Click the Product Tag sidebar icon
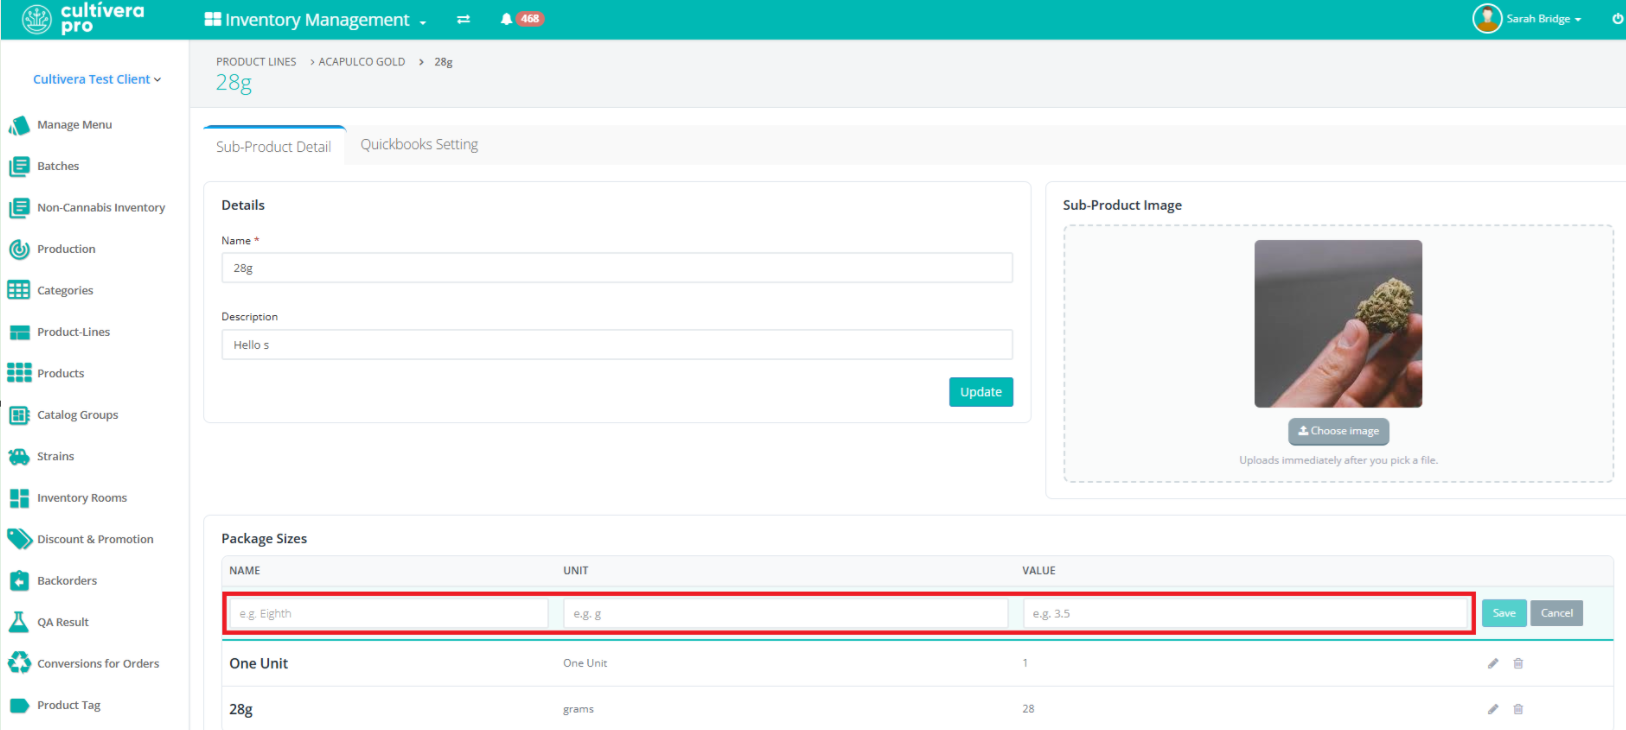Screen dimensions: 1626x730 point(19,705)
